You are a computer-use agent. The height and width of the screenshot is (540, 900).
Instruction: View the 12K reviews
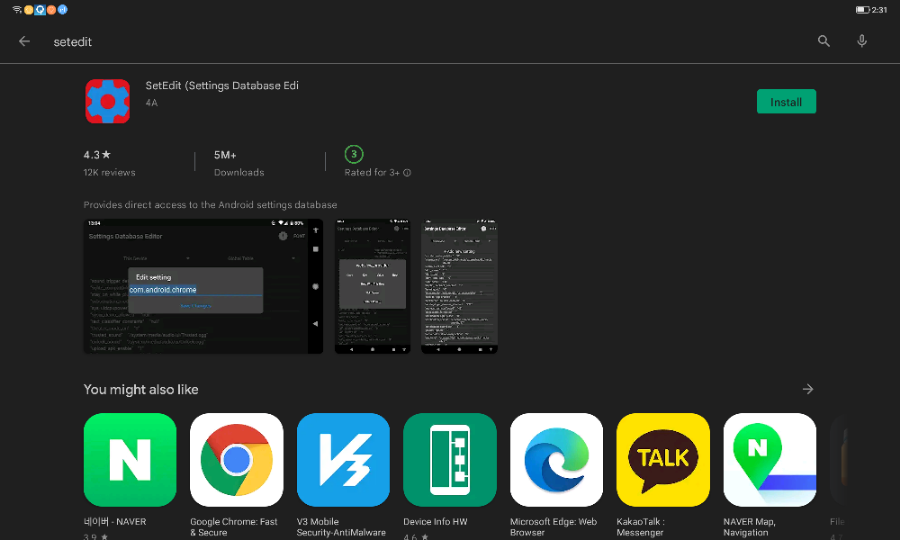[x=109, y=173]
